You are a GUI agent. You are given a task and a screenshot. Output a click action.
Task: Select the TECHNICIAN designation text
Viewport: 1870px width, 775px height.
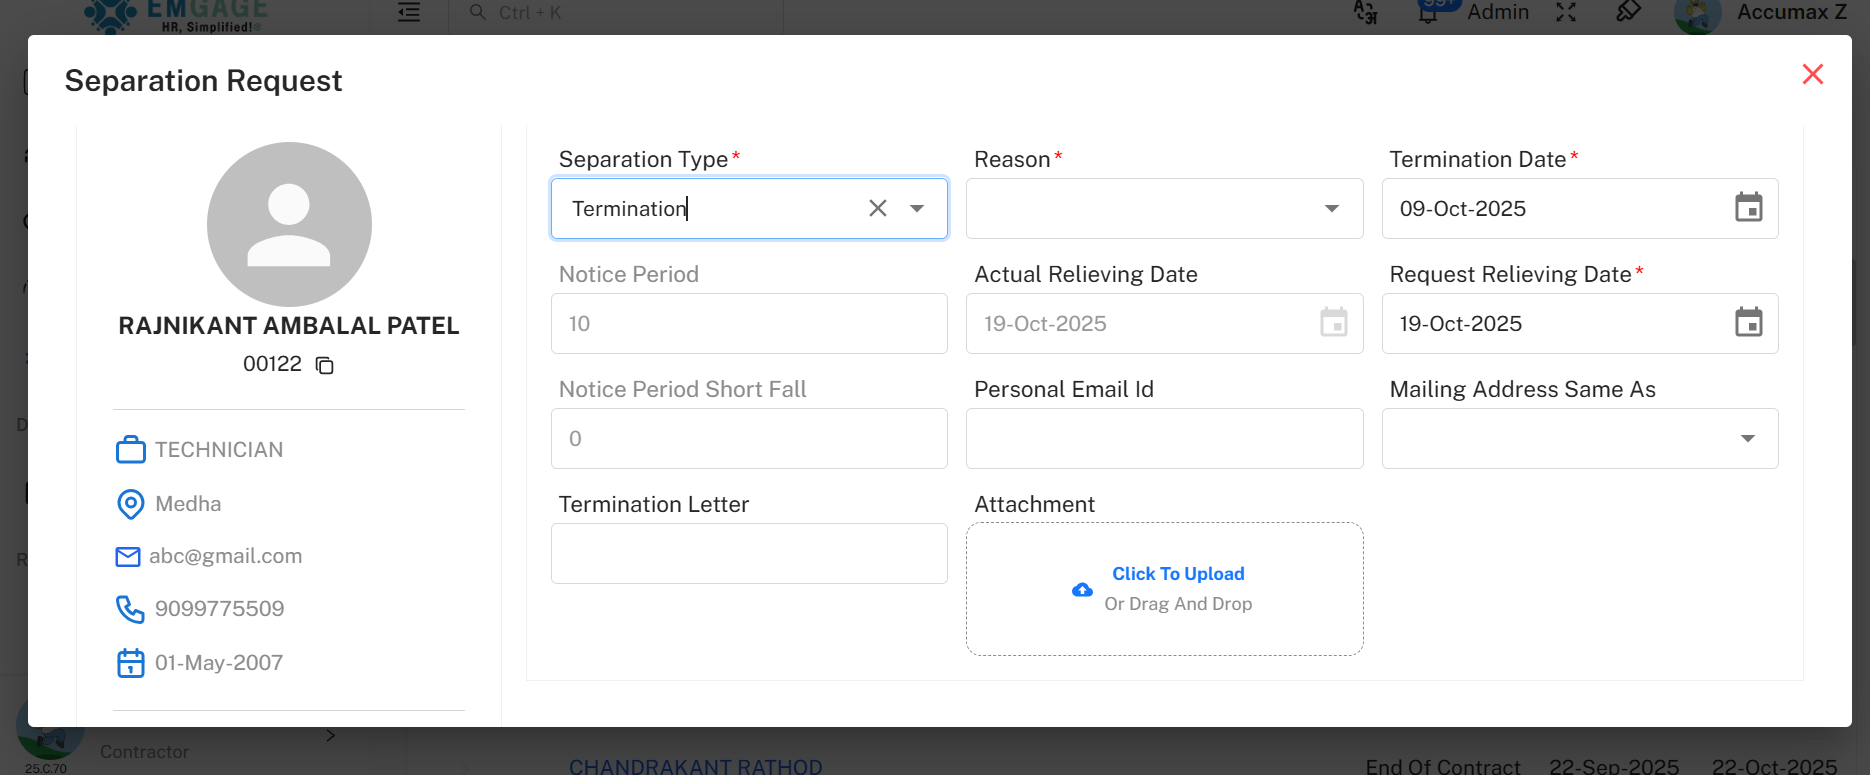[219, 450]
